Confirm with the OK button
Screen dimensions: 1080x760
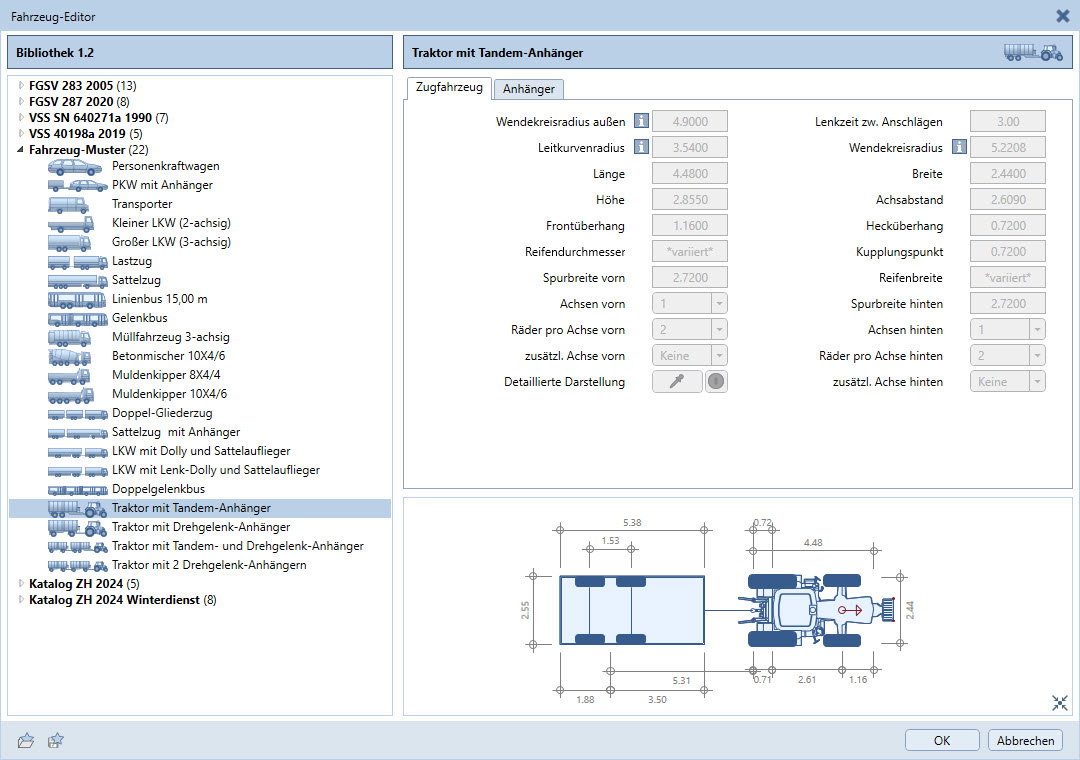941,740
